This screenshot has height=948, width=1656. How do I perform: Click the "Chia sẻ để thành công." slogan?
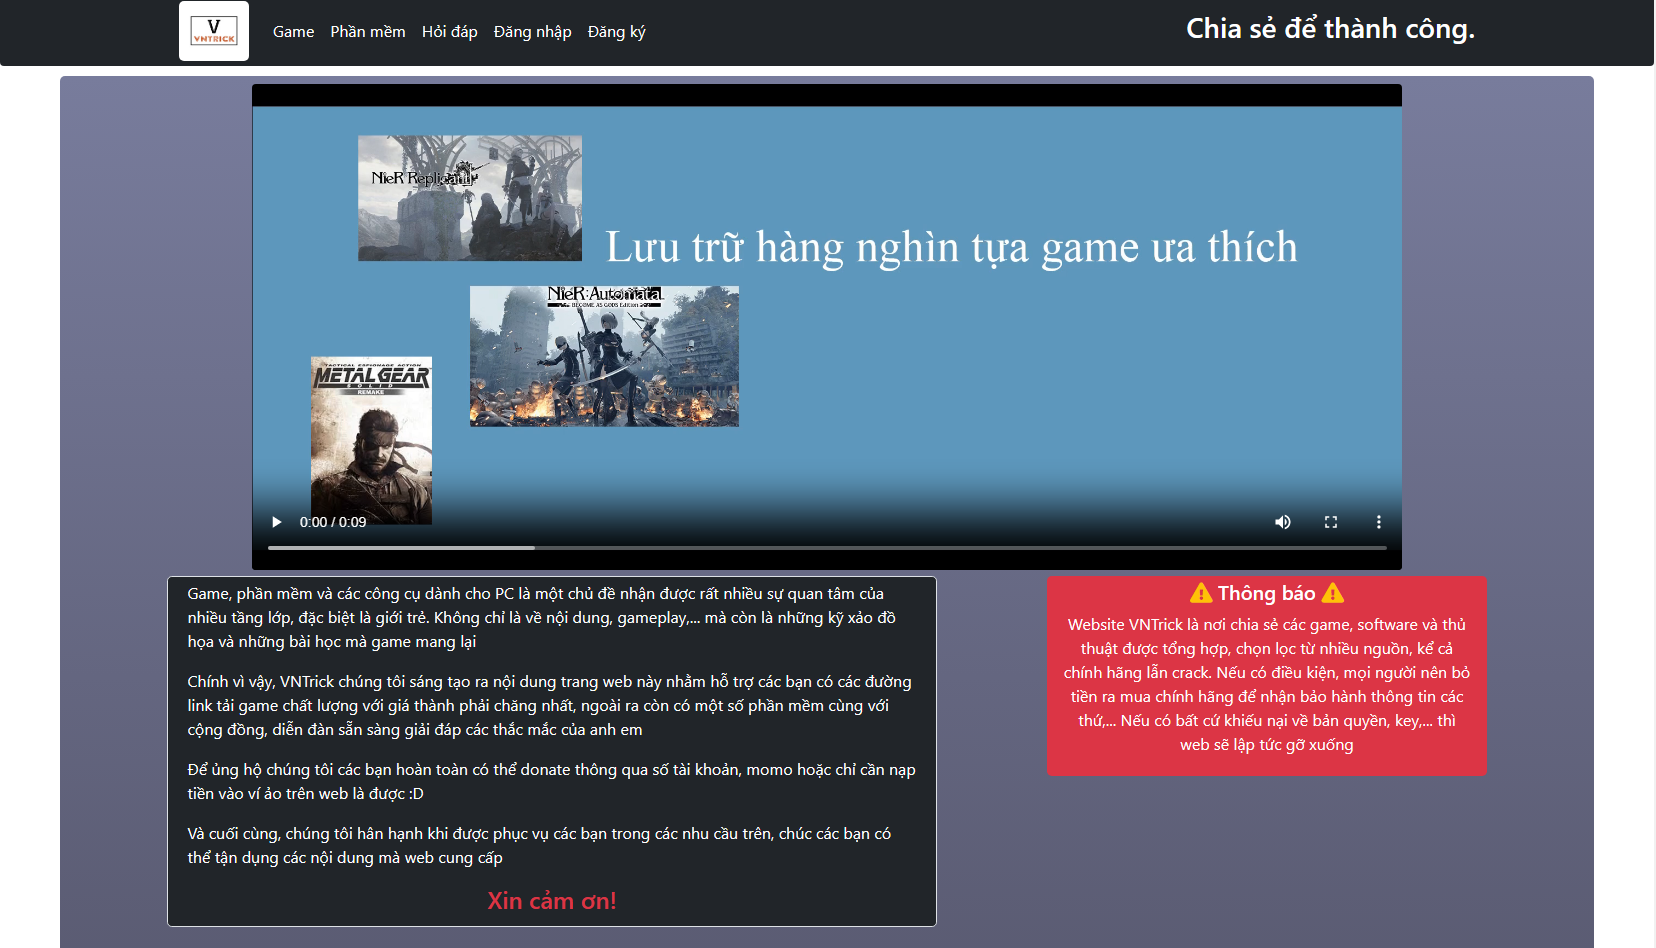pyautogui.click(x=1330, y=29)
